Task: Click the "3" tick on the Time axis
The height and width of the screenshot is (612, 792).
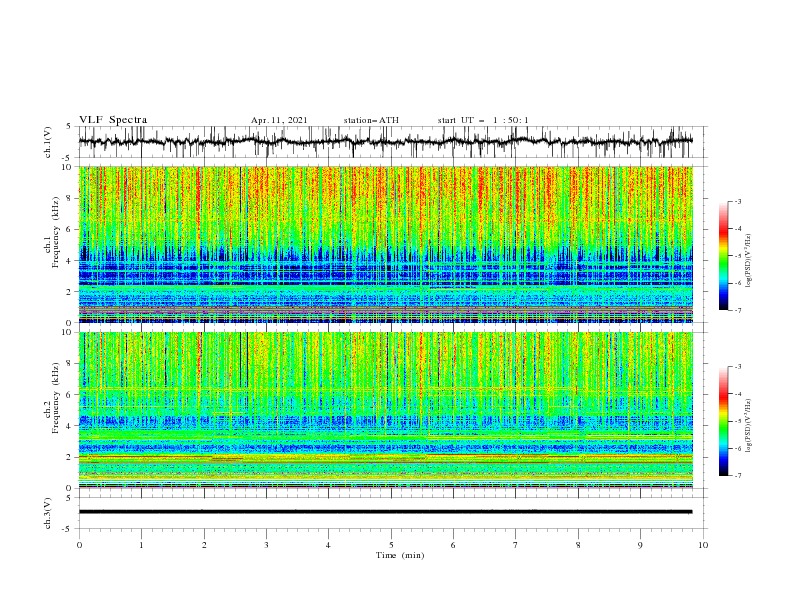Action: tap(266, 545)
